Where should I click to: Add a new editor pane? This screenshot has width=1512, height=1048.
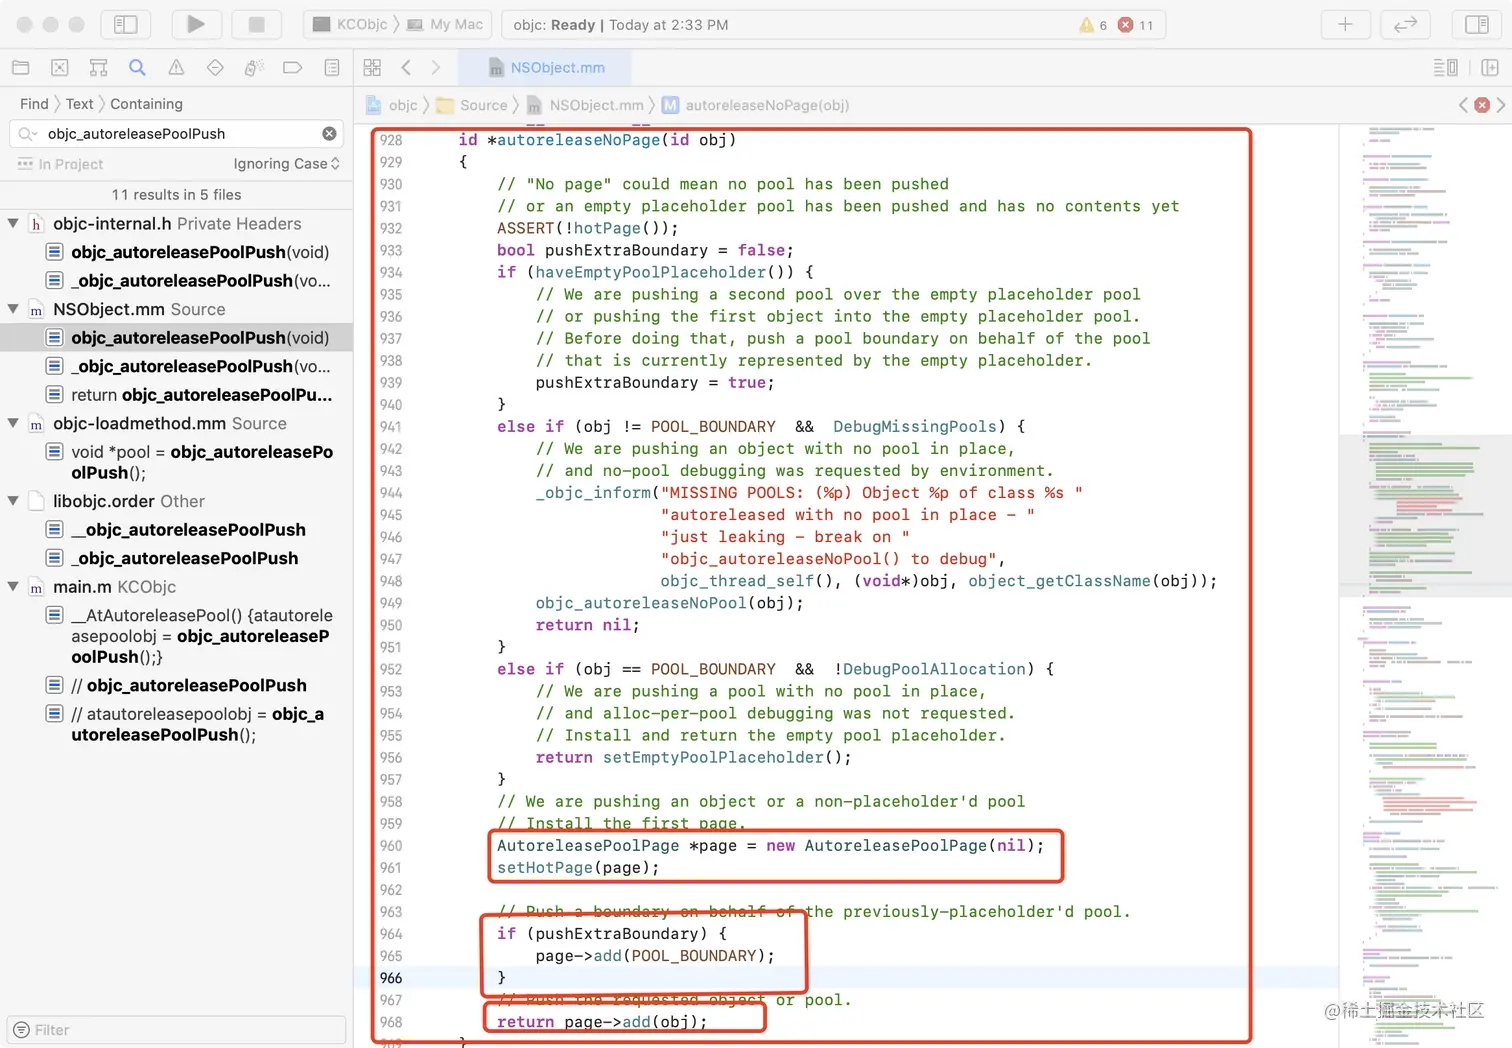coord(1490,68)
